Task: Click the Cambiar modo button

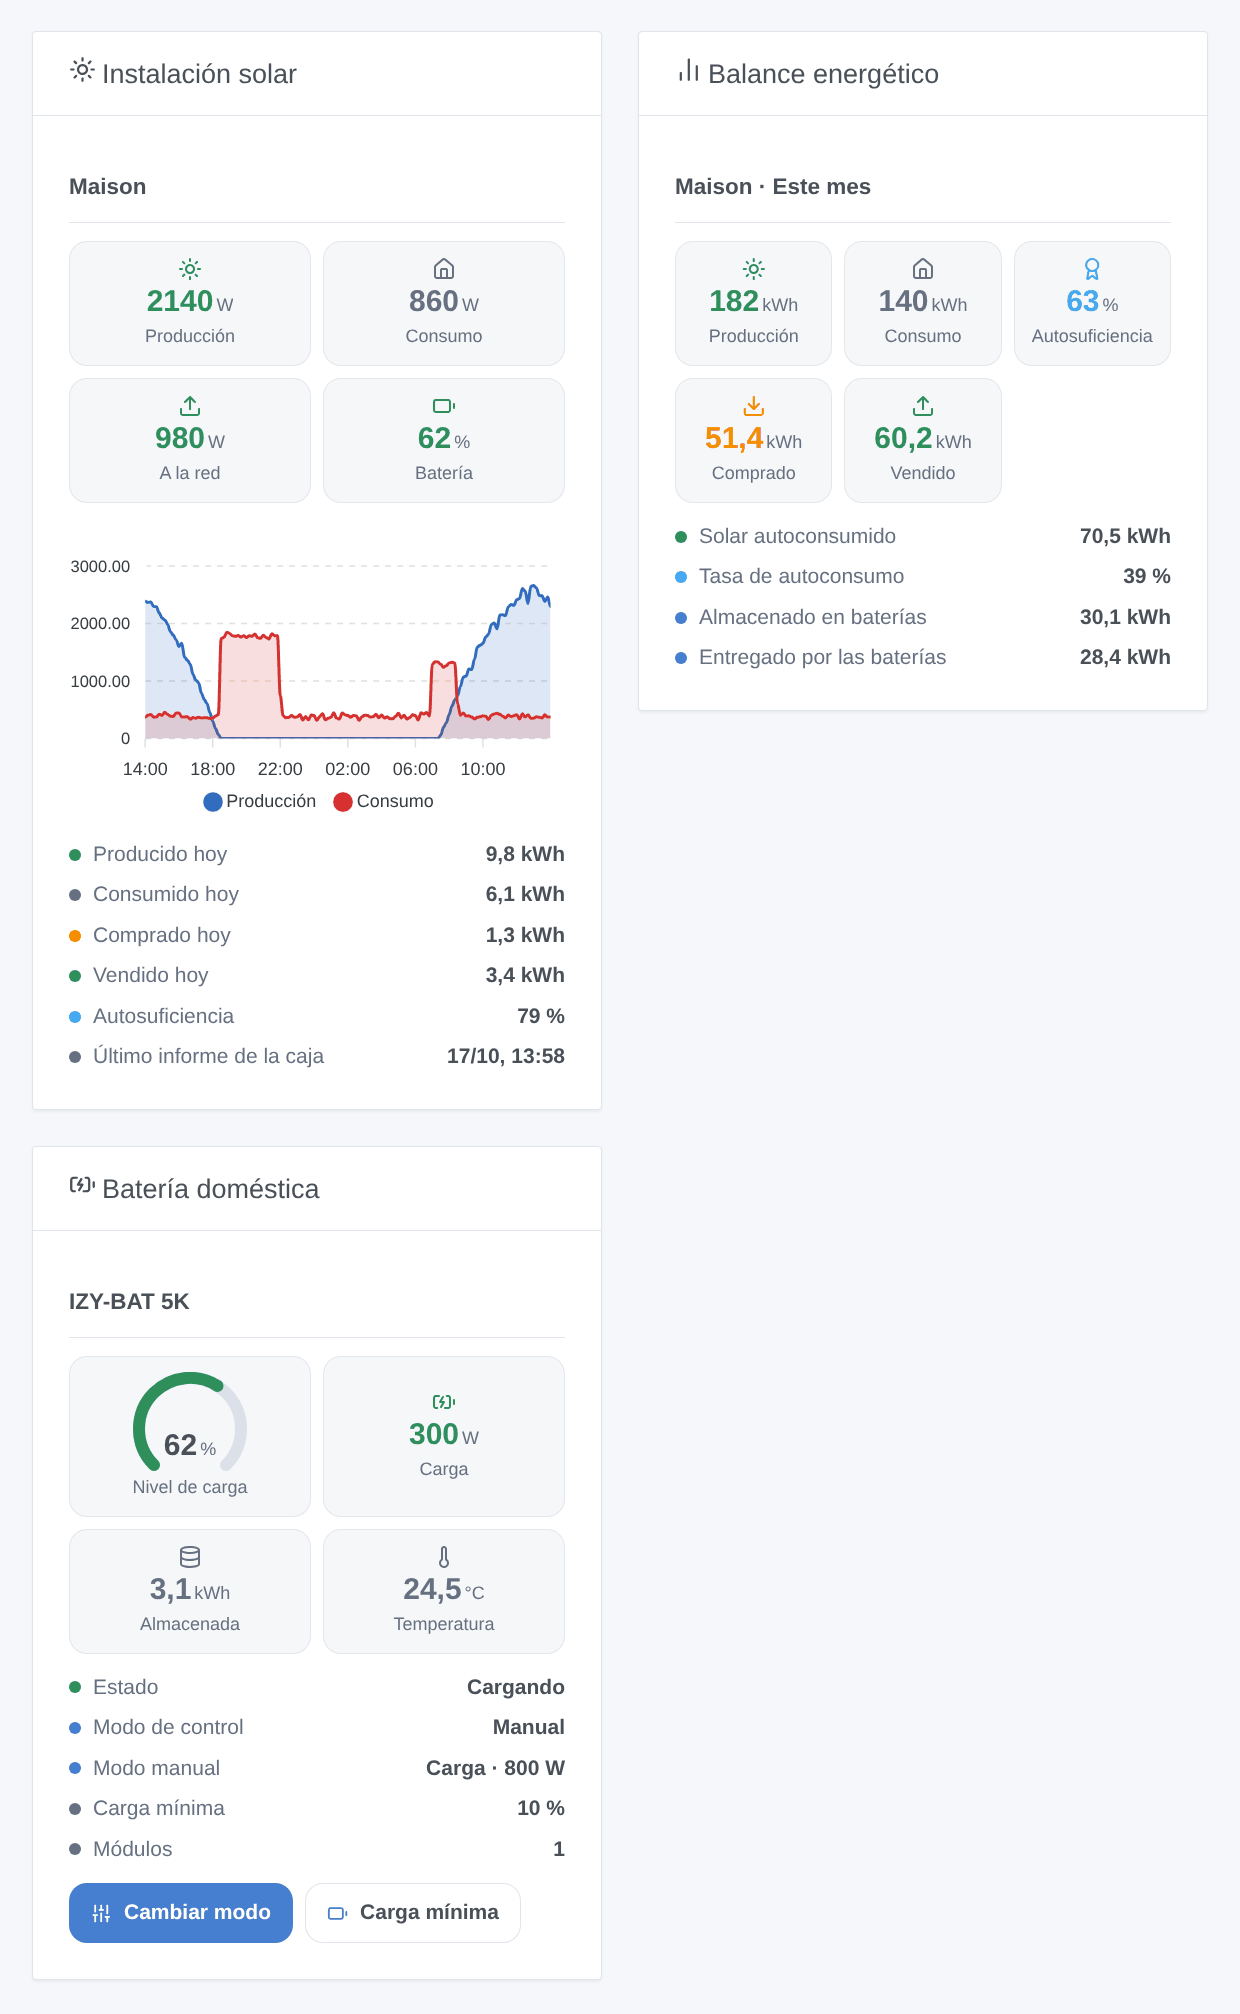Action: (x=181, y=1913)
